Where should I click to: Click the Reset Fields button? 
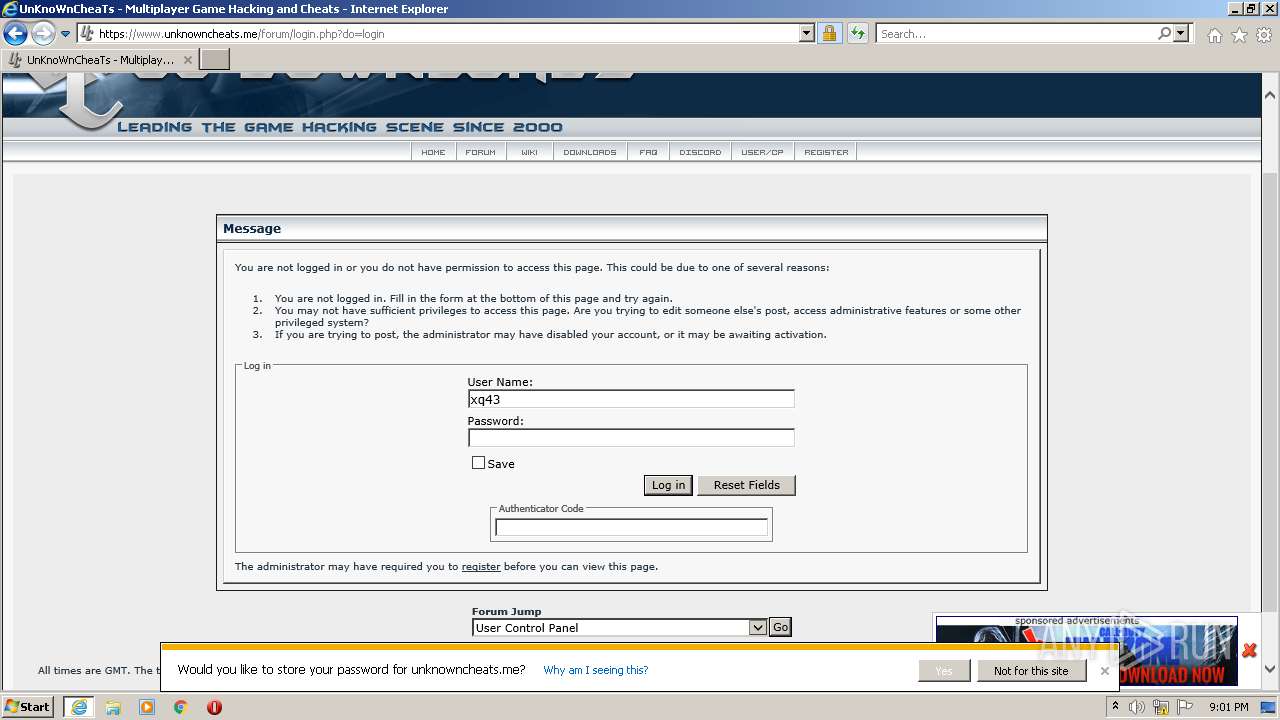coord(746,485)
